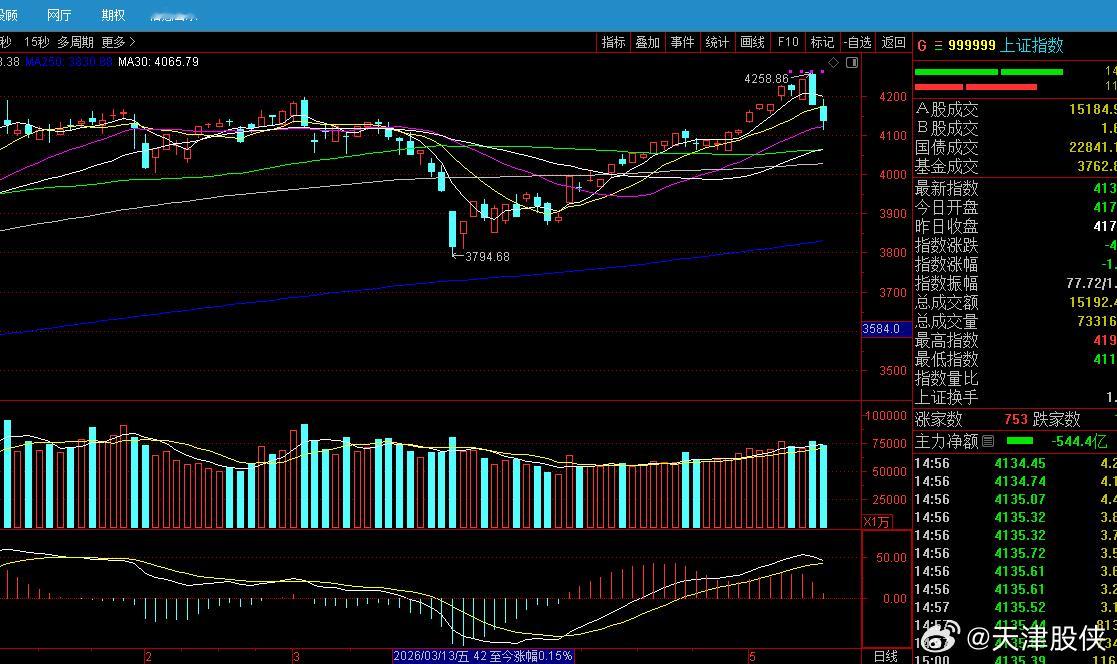1117x664 pixels.
Task: Click the blue MA250 indicator label
Action: pos(69,62)
